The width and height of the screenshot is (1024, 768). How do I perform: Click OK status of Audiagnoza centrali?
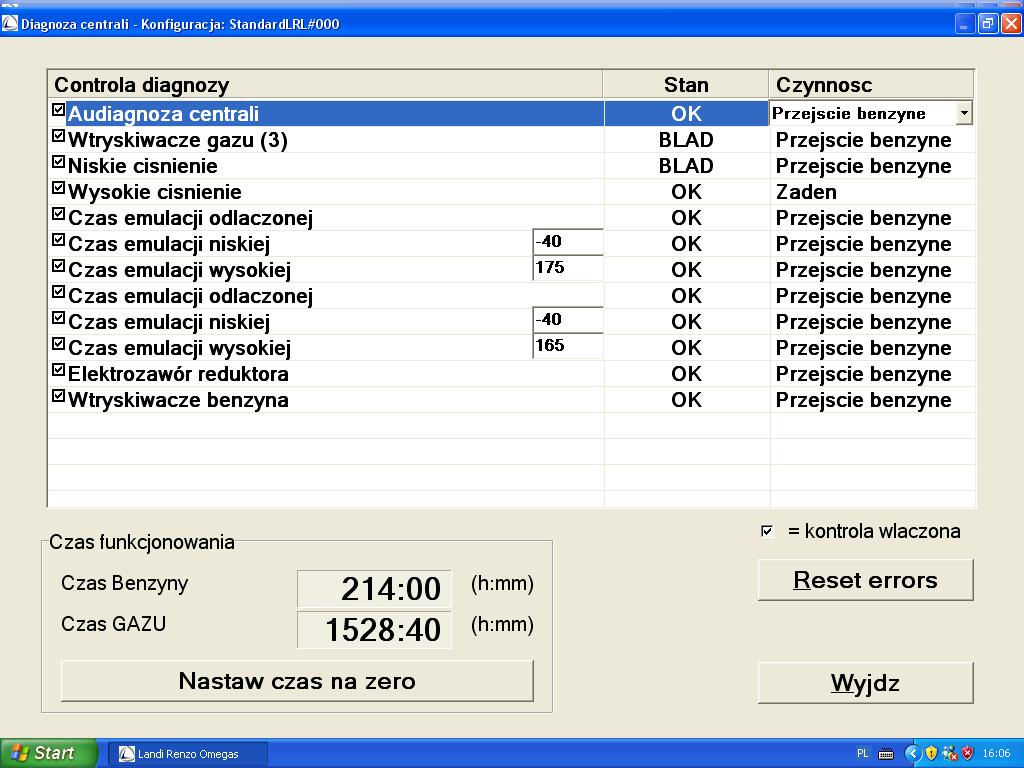click(686, 114)
